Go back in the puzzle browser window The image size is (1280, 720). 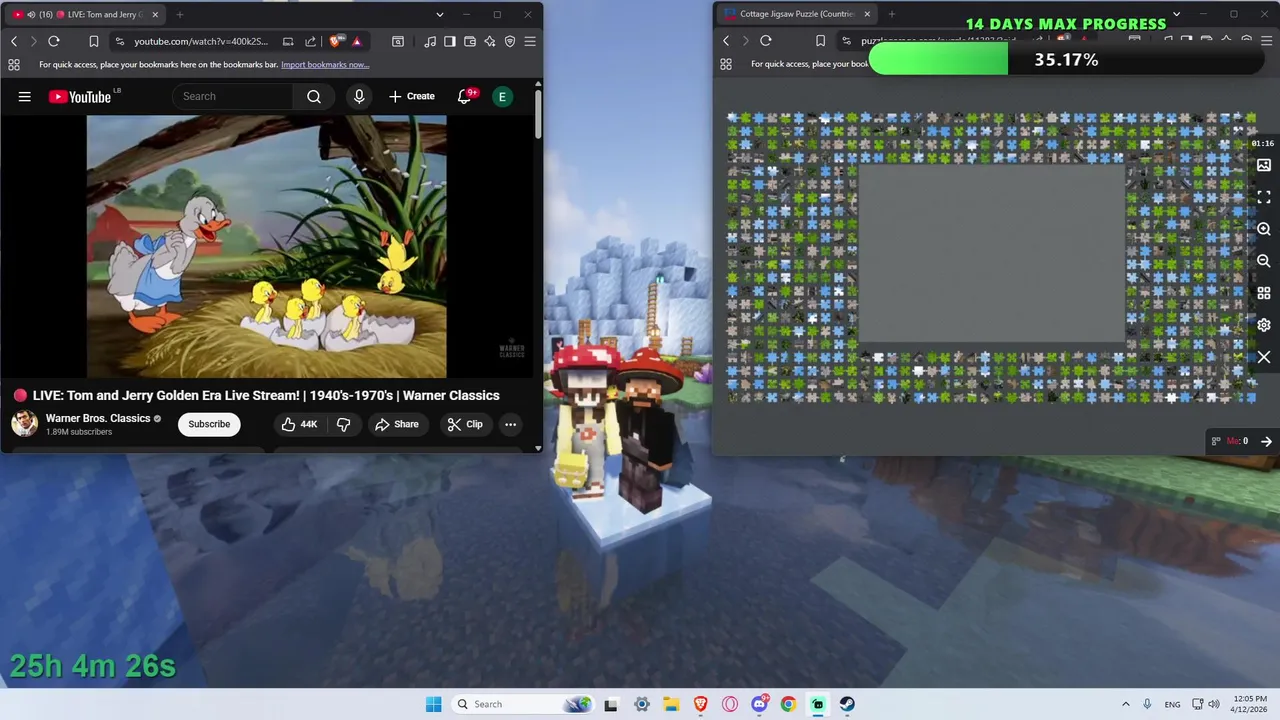point(726,41)
